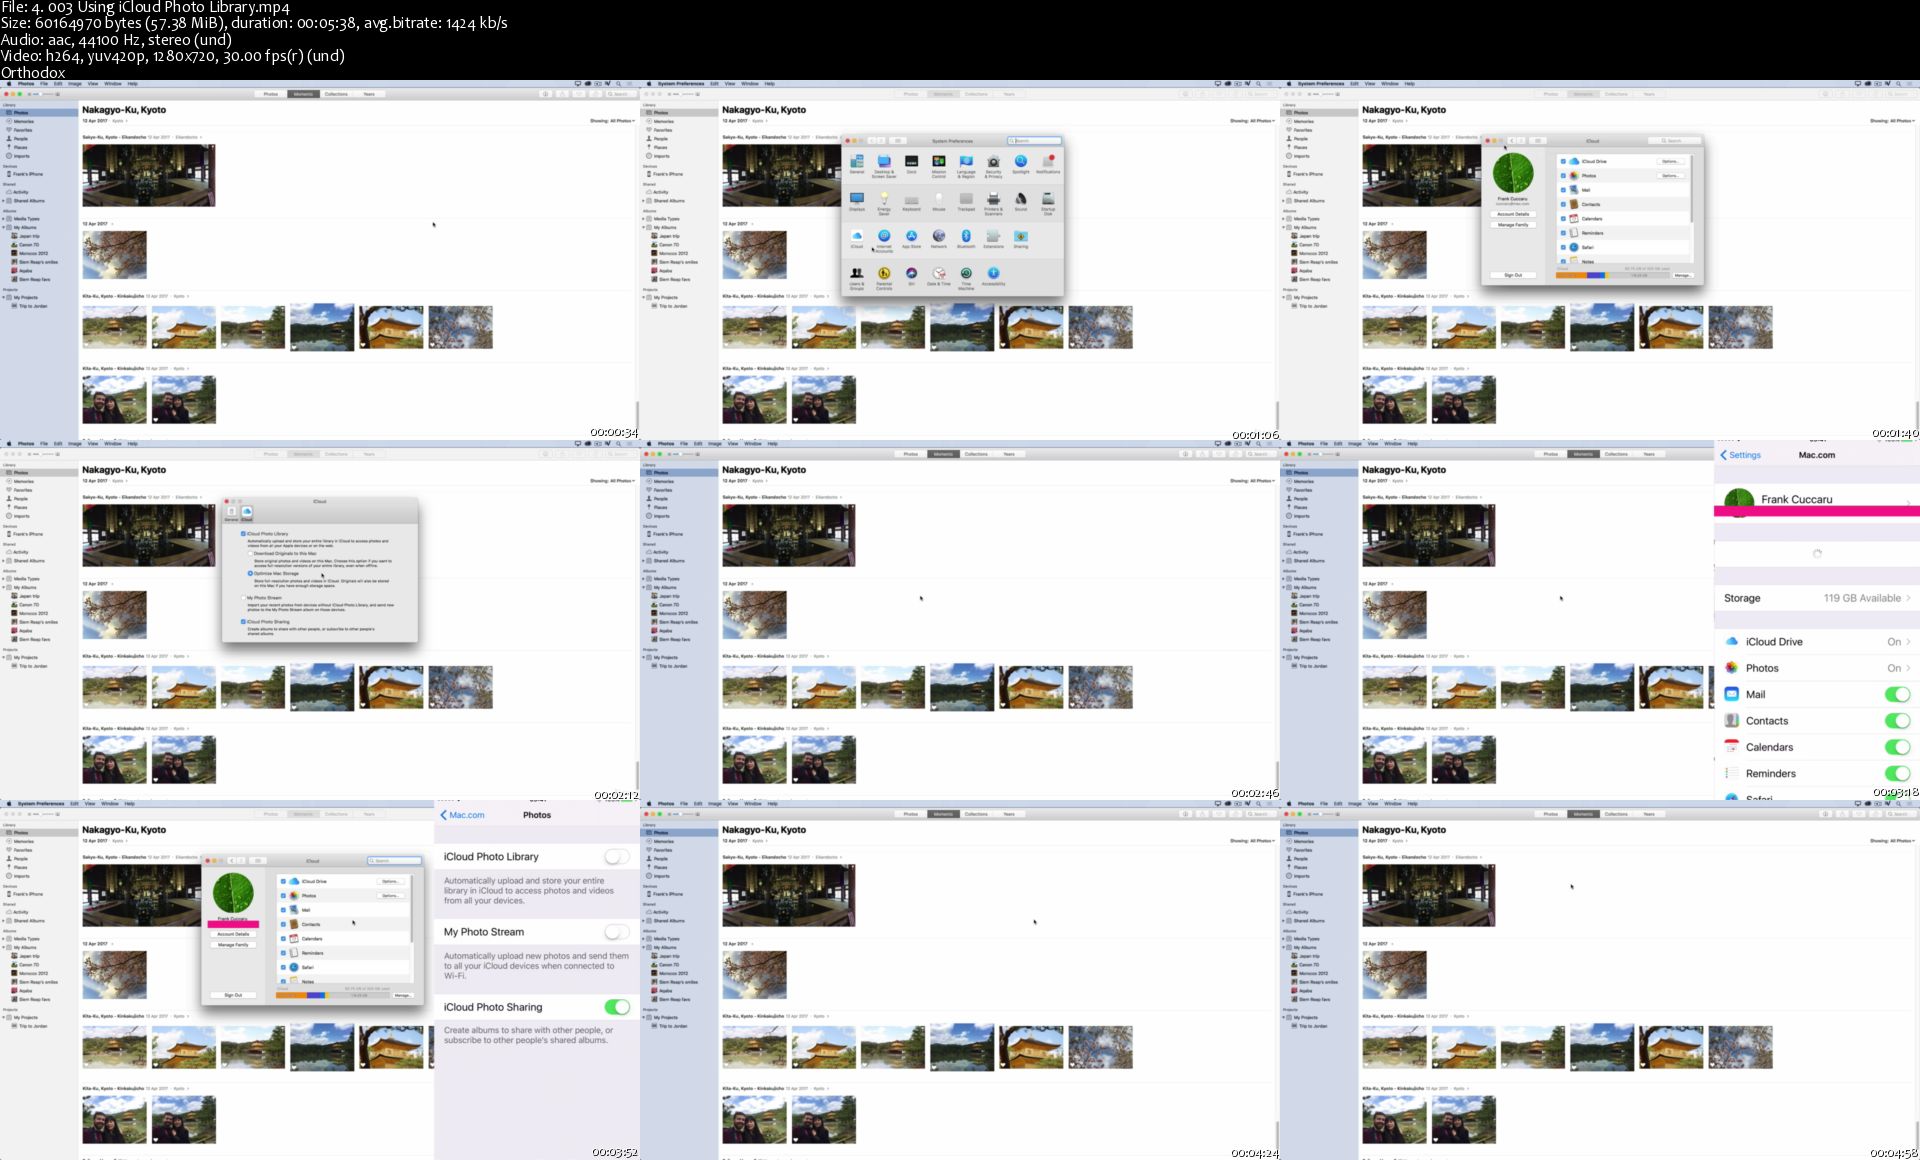Viewport: 1920px width, 1160px height.
Task: Open the Mouse preferences icon
Action: point(939,200)
